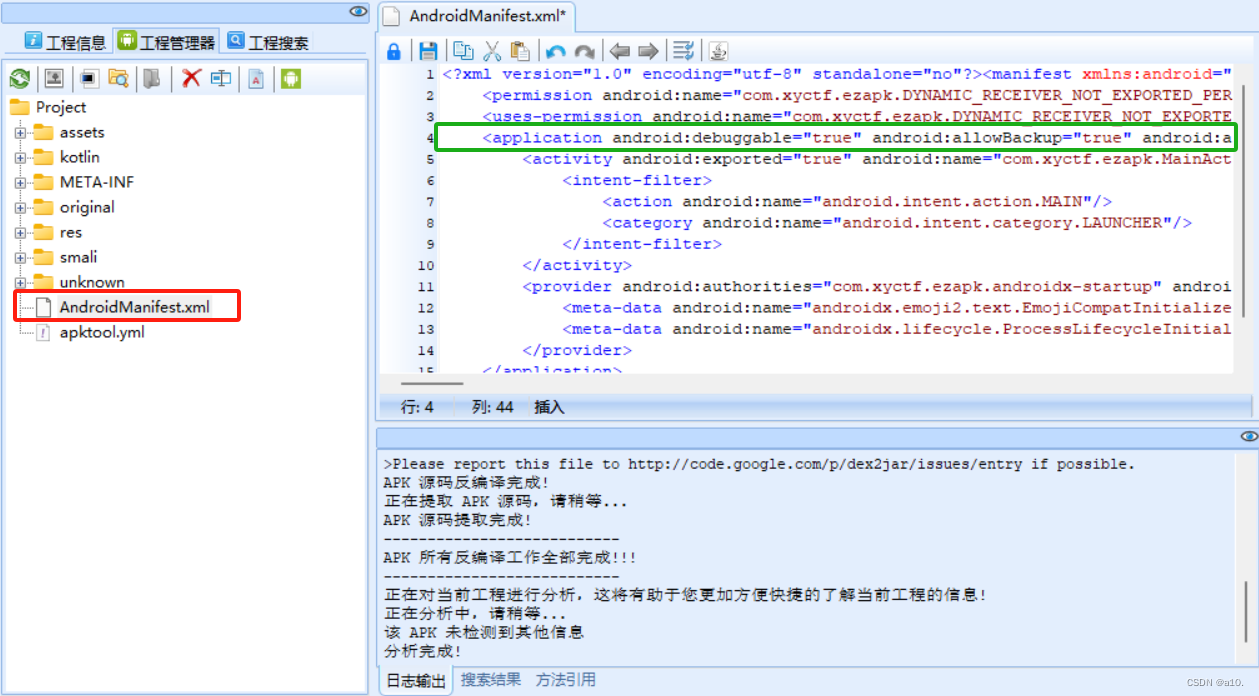This screenshot has width=1259, height=696.
Task: Expand the res folder
Action: [x=20, y=232]
